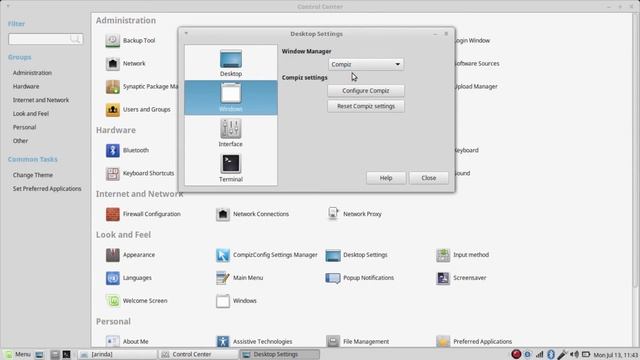640x360 pixels.
Task: Open File Management icon
Action: click(333, 341)
